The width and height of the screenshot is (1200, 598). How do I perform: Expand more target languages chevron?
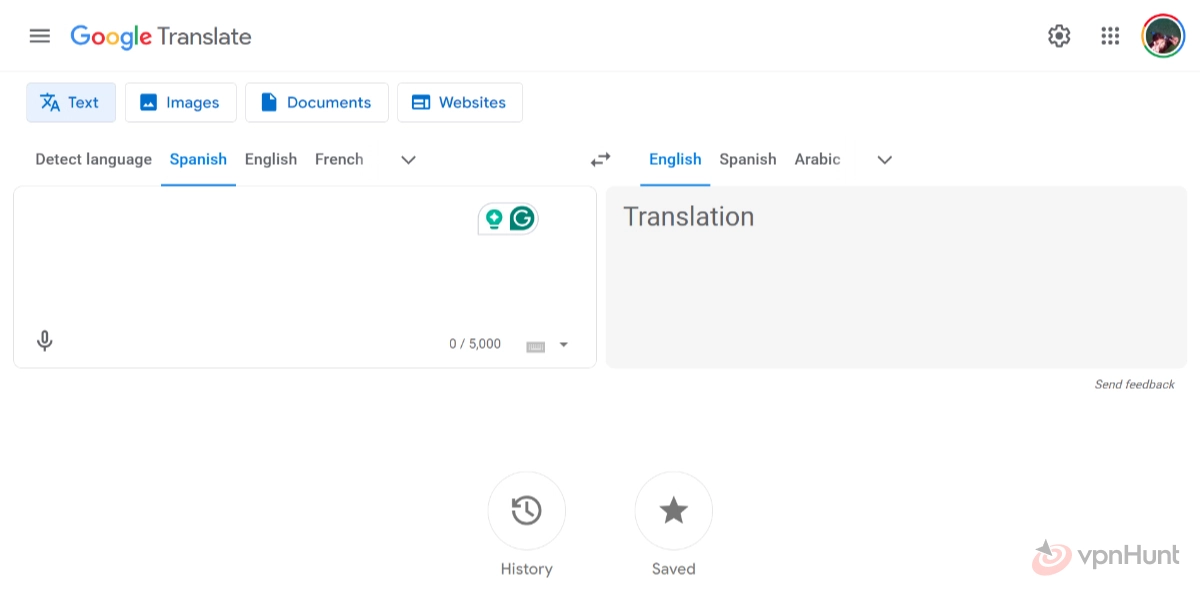tap(884, 159)
